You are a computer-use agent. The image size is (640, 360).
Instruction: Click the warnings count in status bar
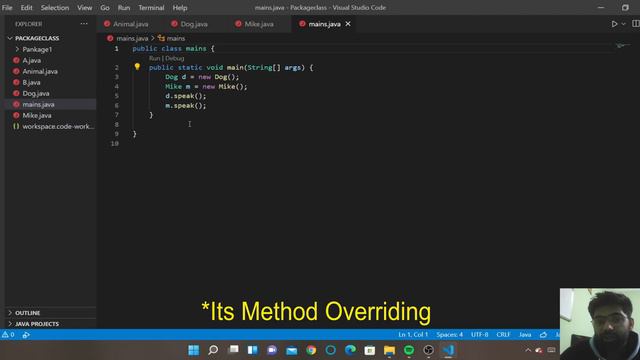point(8,335)
